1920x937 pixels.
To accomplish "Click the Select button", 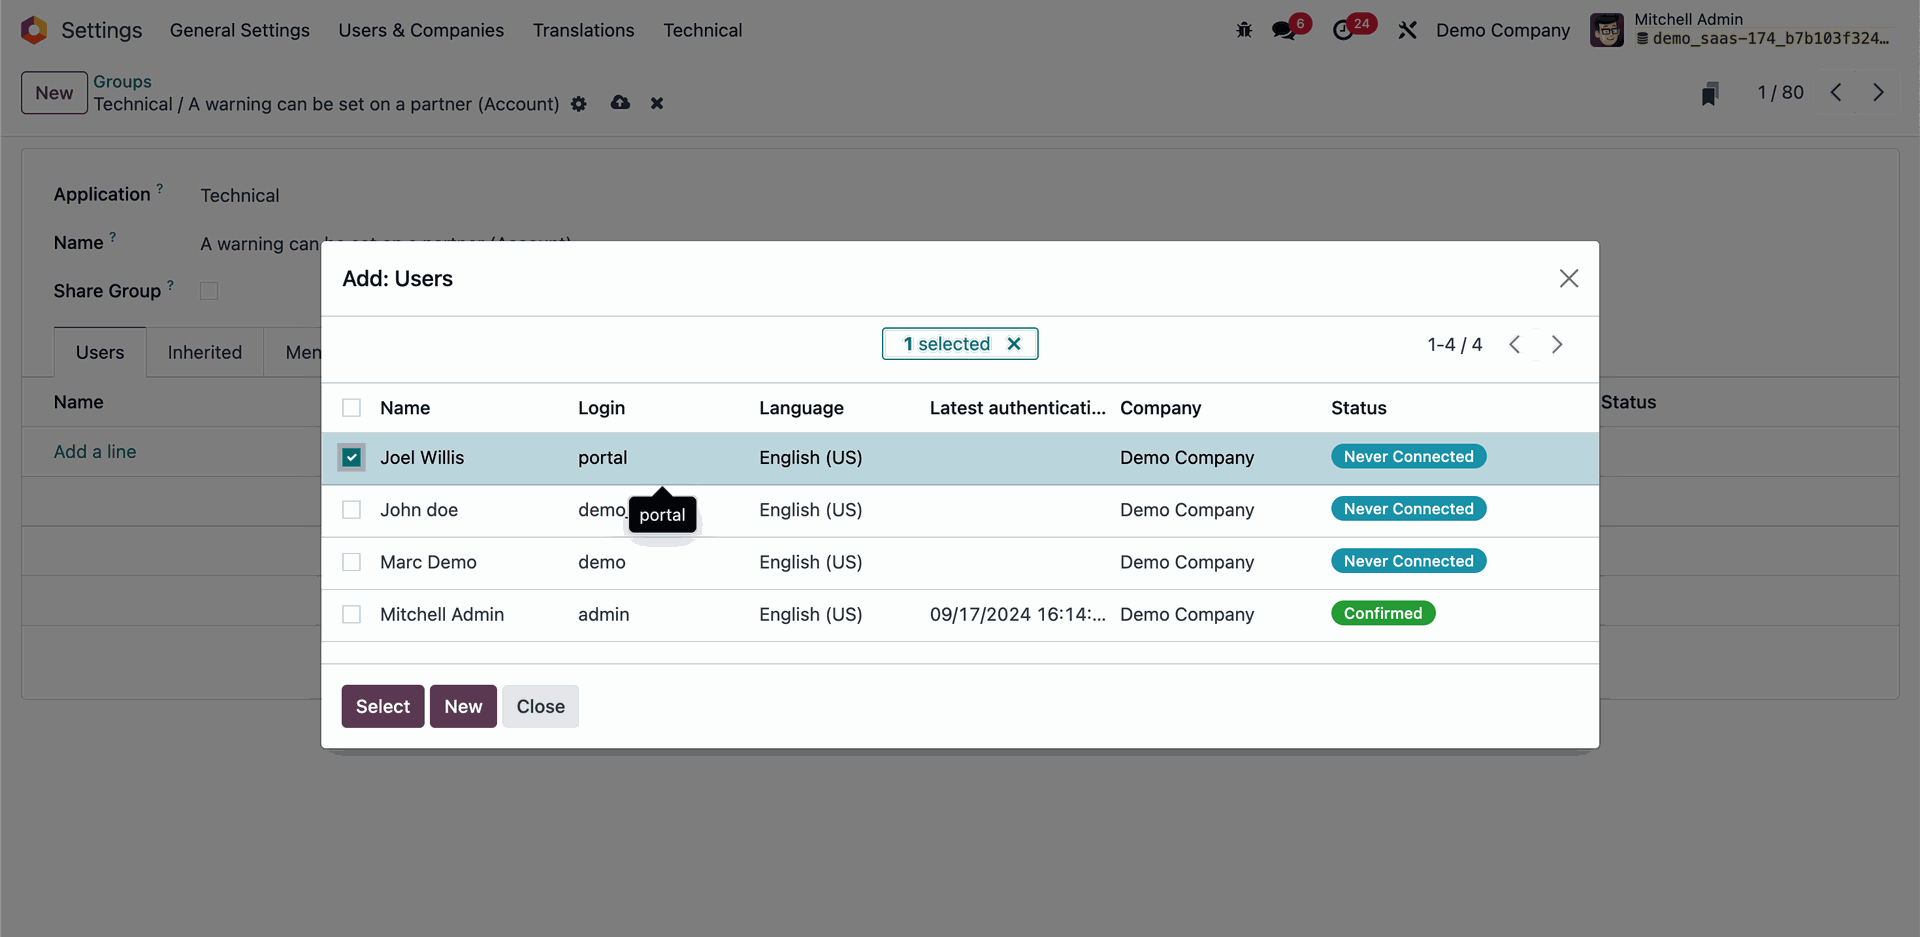I will pyautogui.click(x=383, y=706).
